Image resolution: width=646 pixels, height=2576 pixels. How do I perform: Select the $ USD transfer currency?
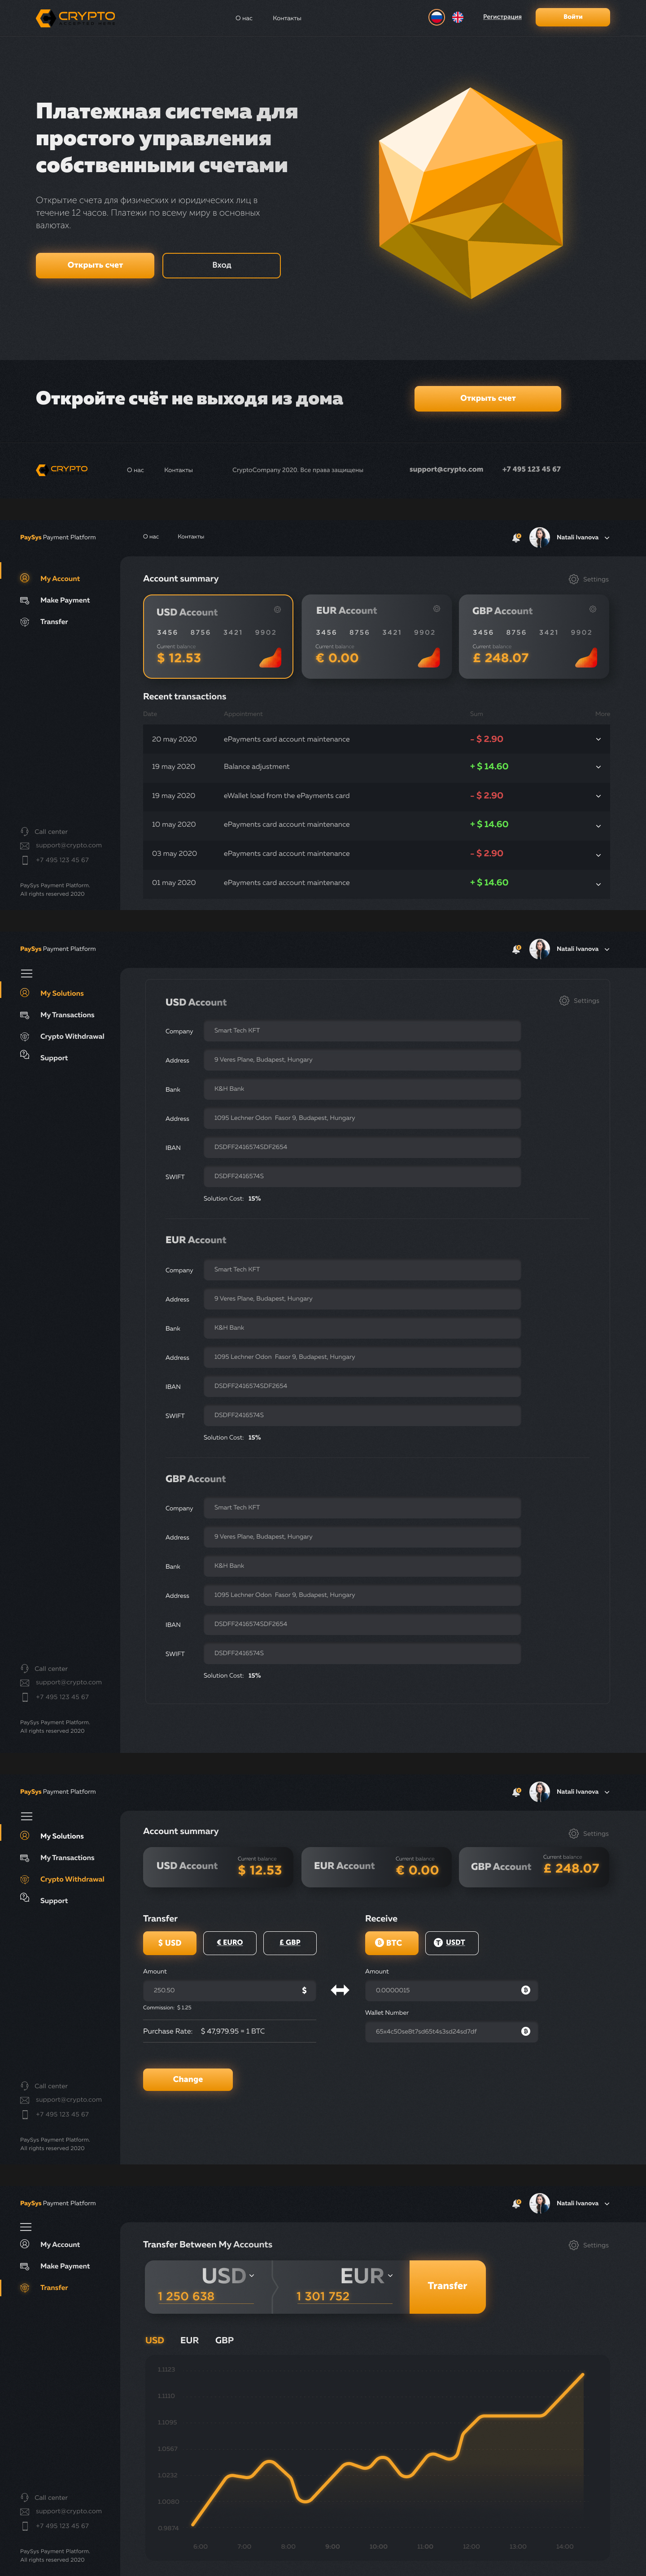170,1942
